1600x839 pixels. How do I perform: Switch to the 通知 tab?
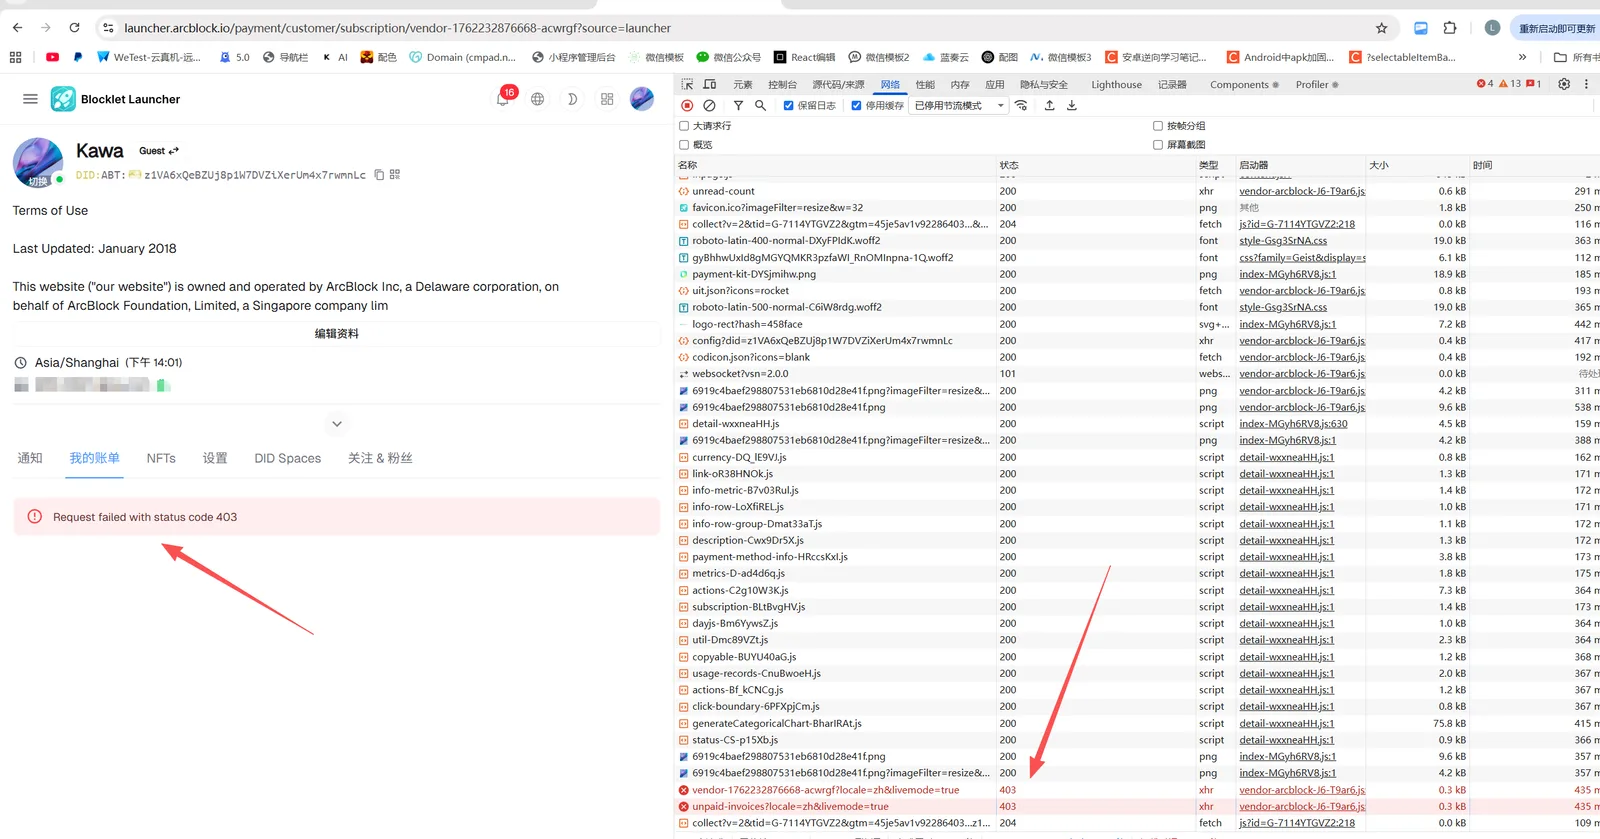(x=30, y=458)
